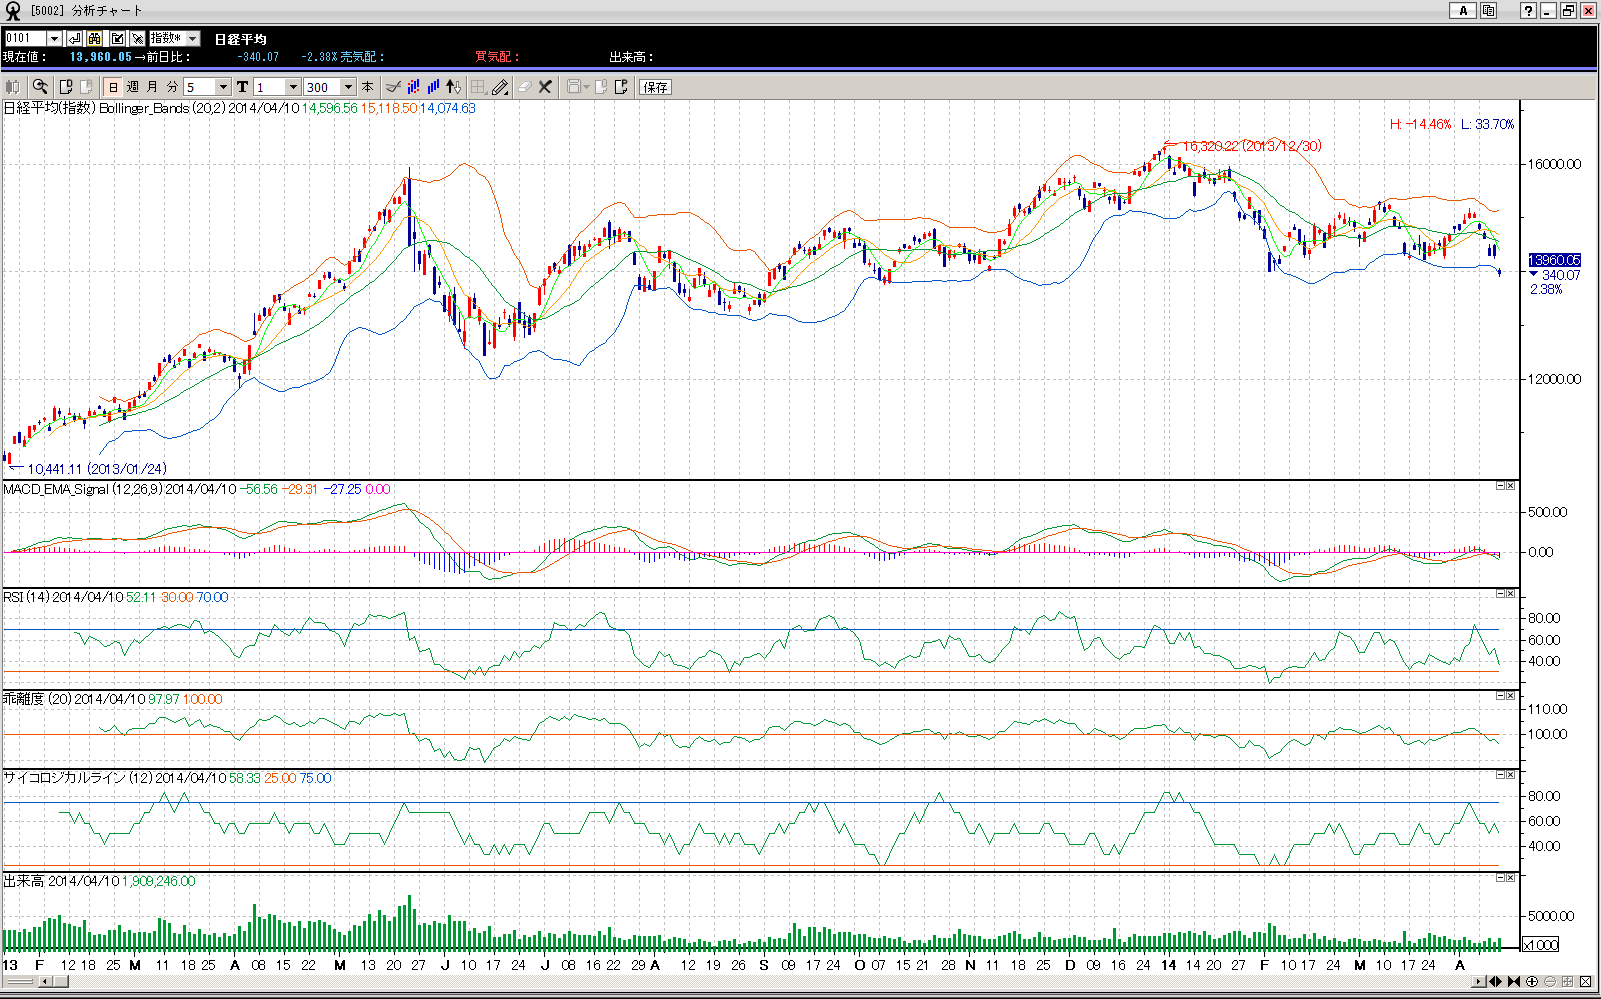Open the stock code 0101 dropdown
1601x999 pixels.
coord(54,38)
